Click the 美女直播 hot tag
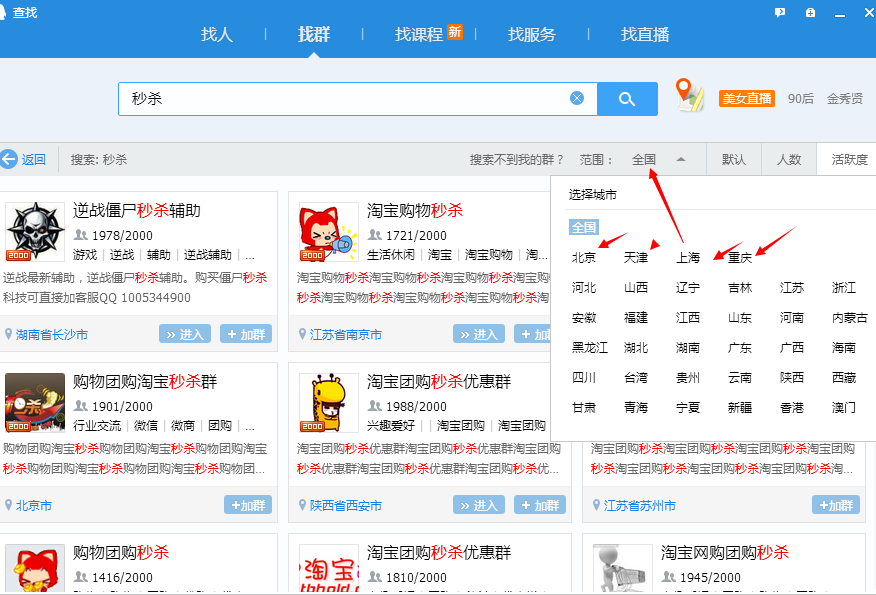The height and width of the screenshot is (595, 876). [x=746, y=98]
